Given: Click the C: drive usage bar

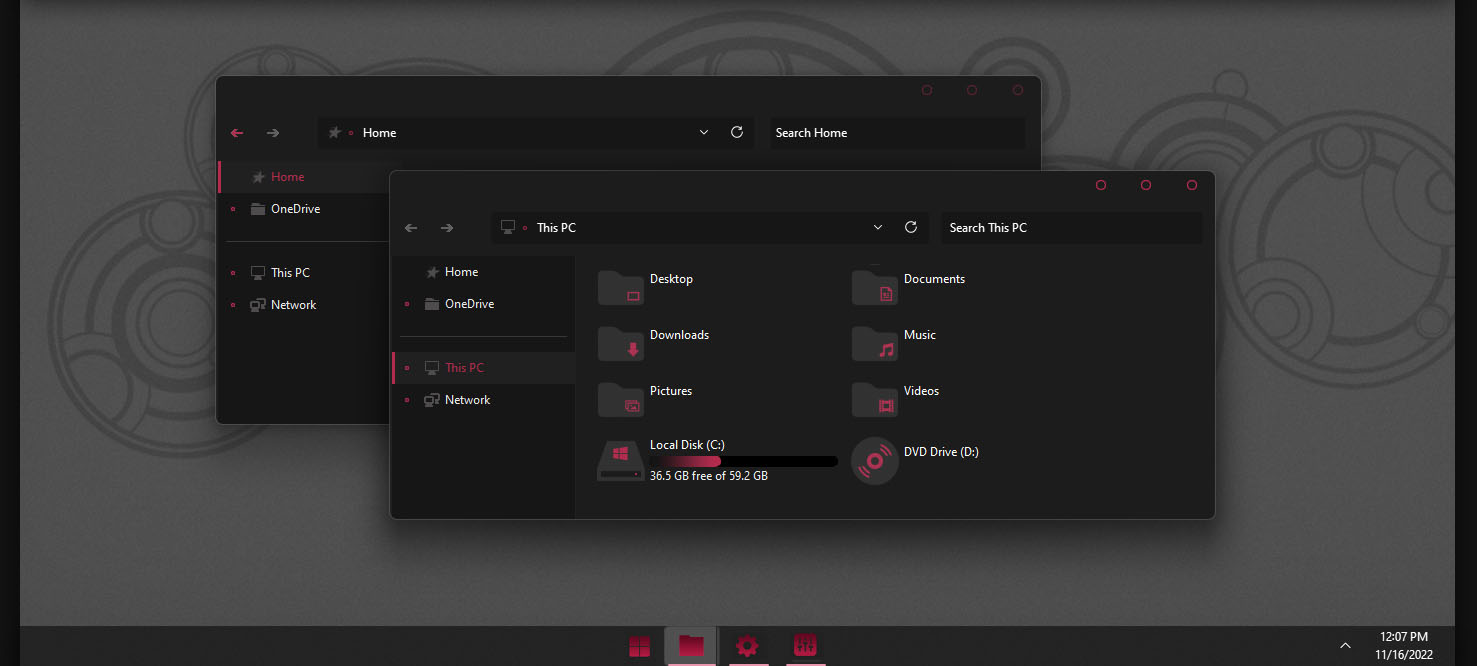Looking at the screenshot, I should coord(745,461).
